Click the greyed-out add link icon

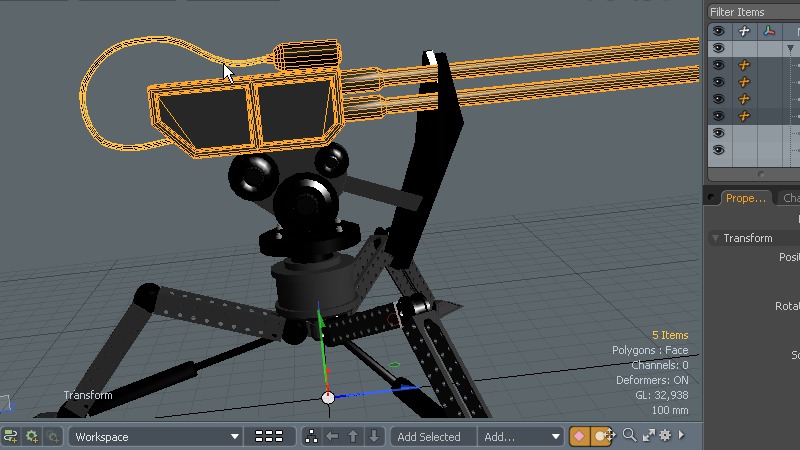click(x=53, y=436)
